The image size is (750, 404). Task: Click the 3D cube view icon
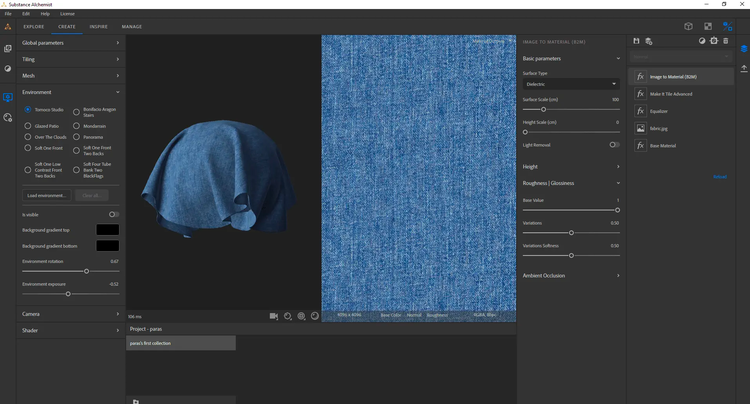tap(688, 27)
